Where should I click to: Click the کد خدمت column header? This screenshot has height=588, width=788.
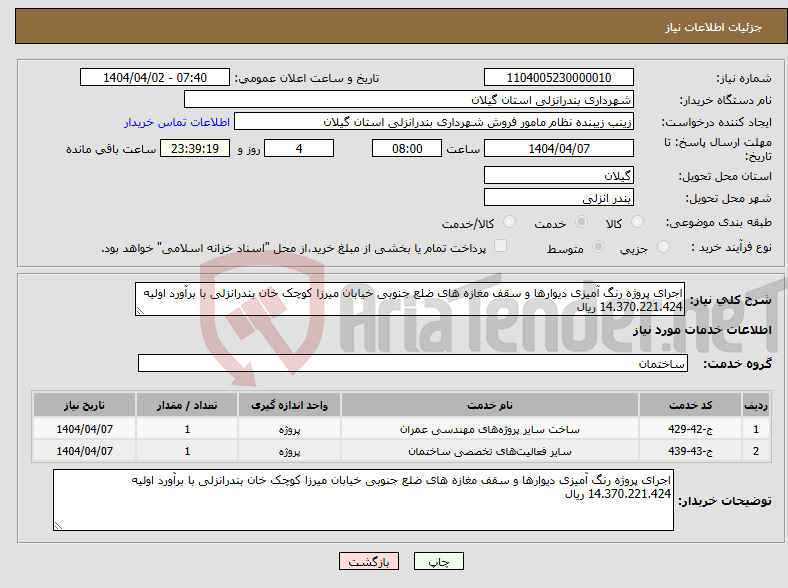click(691, 405)
